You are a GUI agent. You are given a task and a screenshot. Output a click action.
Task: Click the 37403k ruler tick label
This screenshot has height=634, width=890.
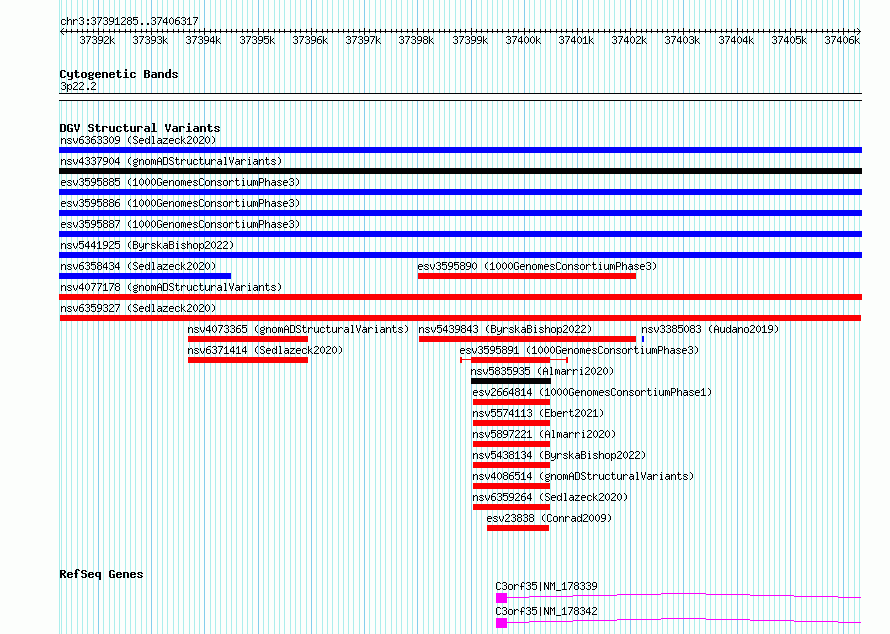point(682,40)
